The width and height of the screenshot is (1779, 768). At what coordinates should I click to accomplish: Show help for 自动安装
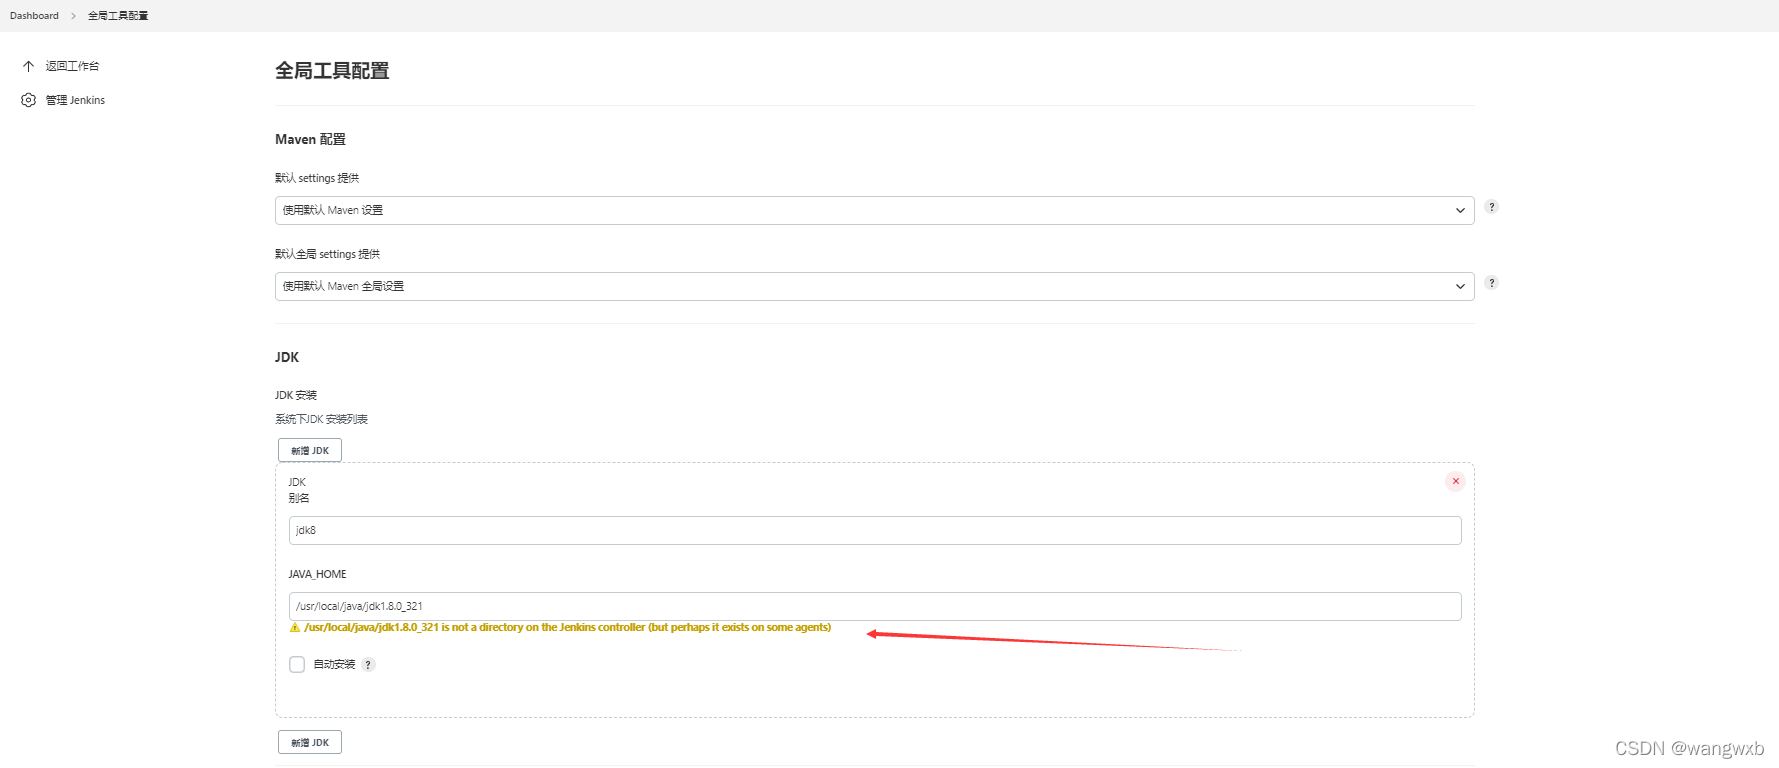[x=368, y=665]
